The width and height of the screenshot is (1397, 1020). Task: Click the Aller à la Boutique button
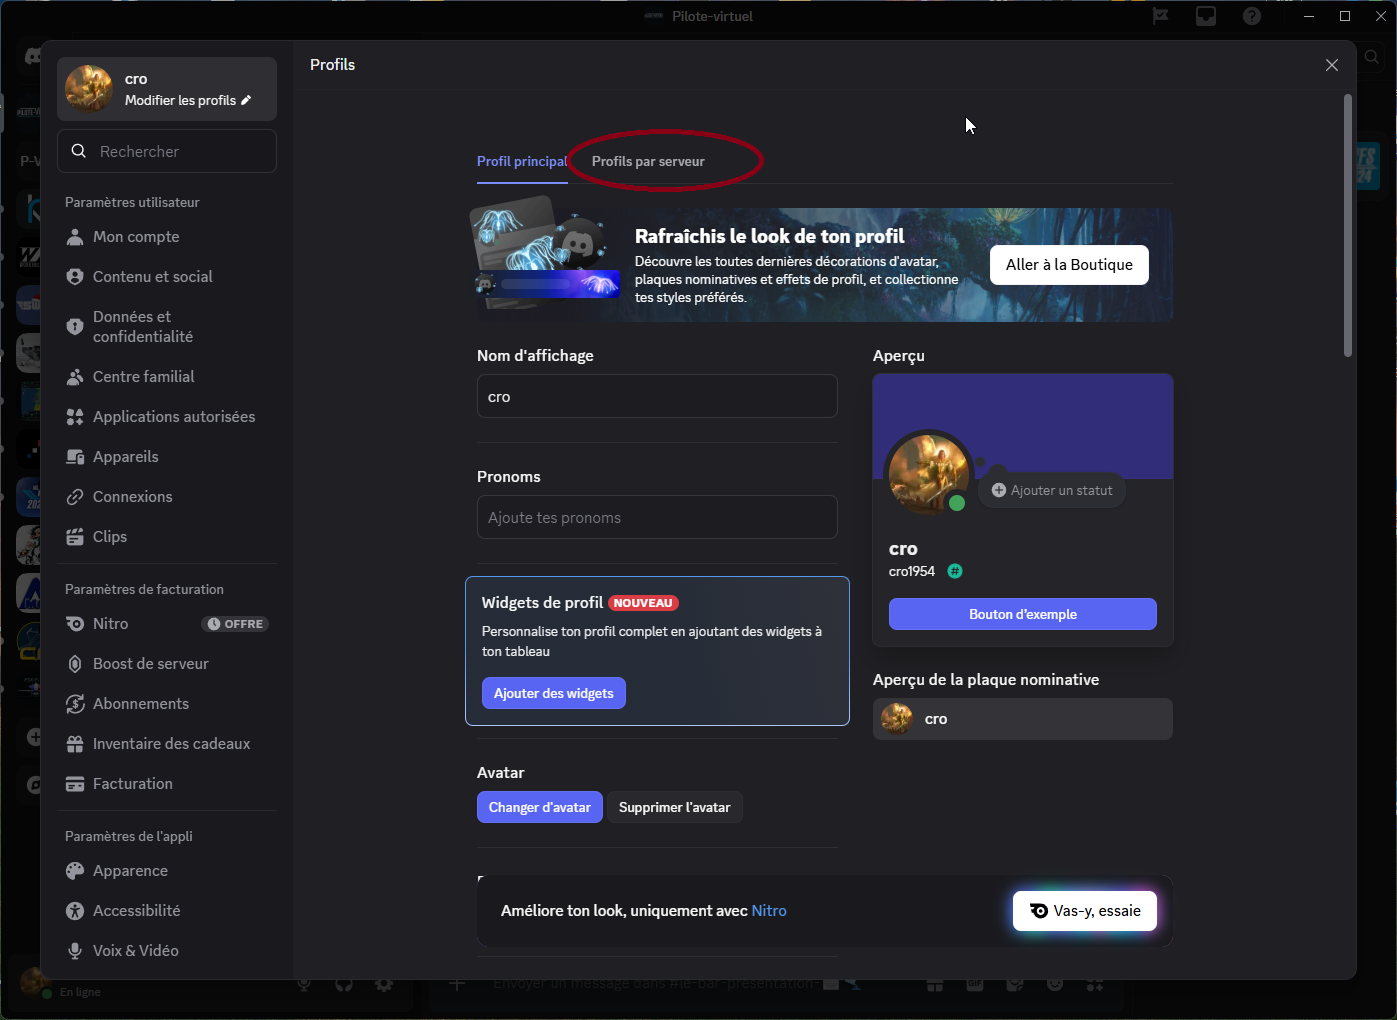tap(1068, 265)
